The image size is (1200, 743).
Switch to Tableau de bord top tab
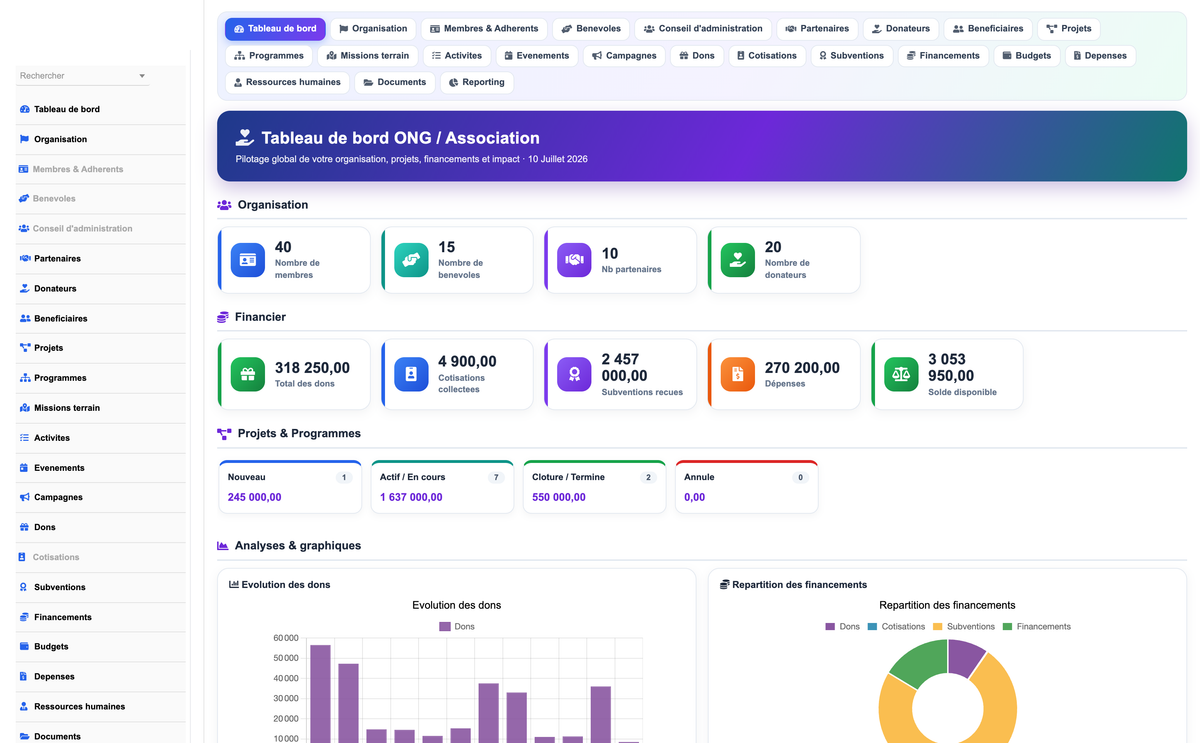275,29
